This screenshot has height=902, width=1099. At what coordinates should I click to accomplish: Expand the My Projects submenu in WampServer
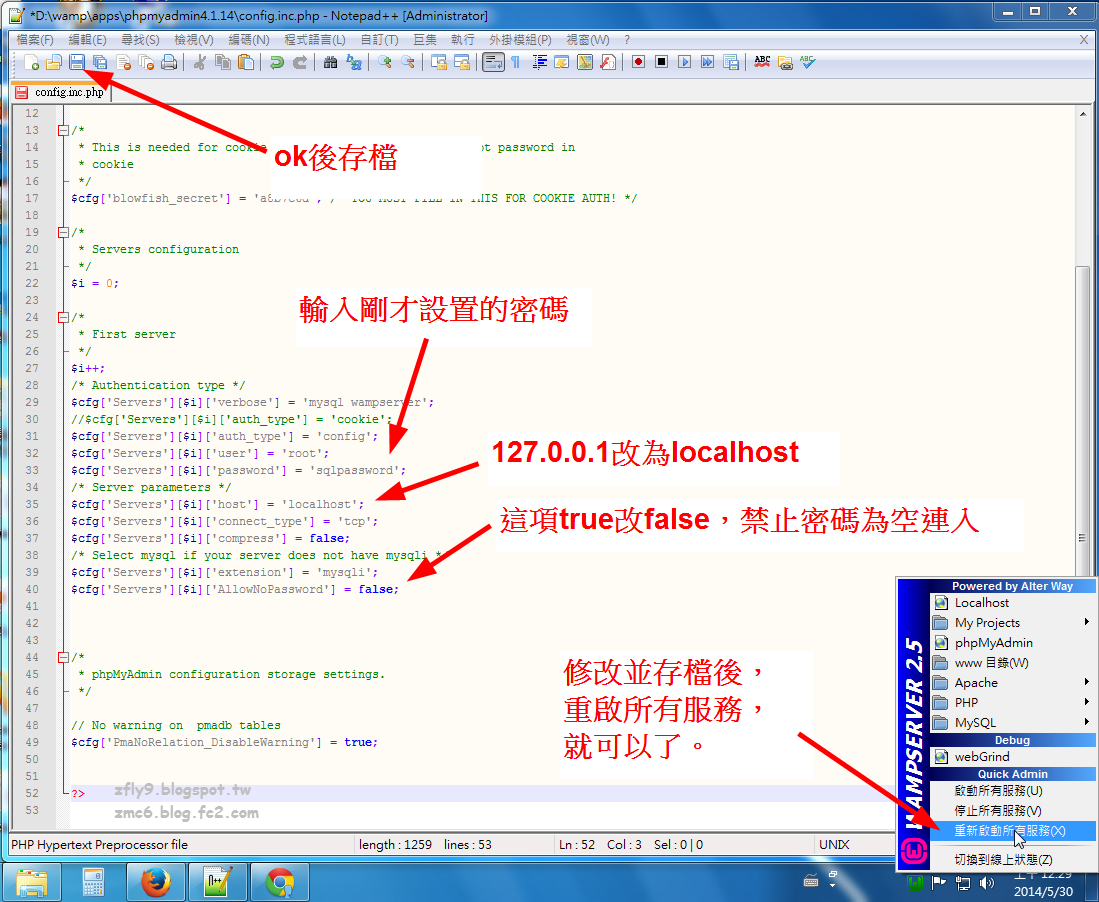(x=1013, y=622)
